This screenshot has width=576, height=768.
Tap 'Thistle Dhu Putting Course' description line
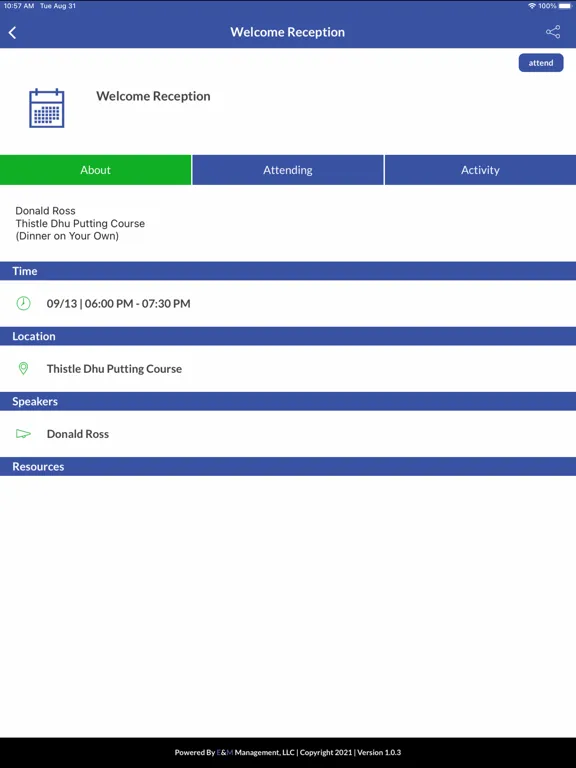point(80,223)
